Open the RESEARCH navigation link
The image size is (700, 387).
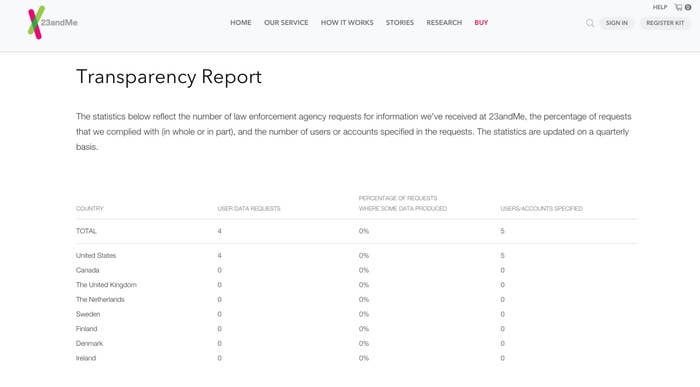click(444, 22)
